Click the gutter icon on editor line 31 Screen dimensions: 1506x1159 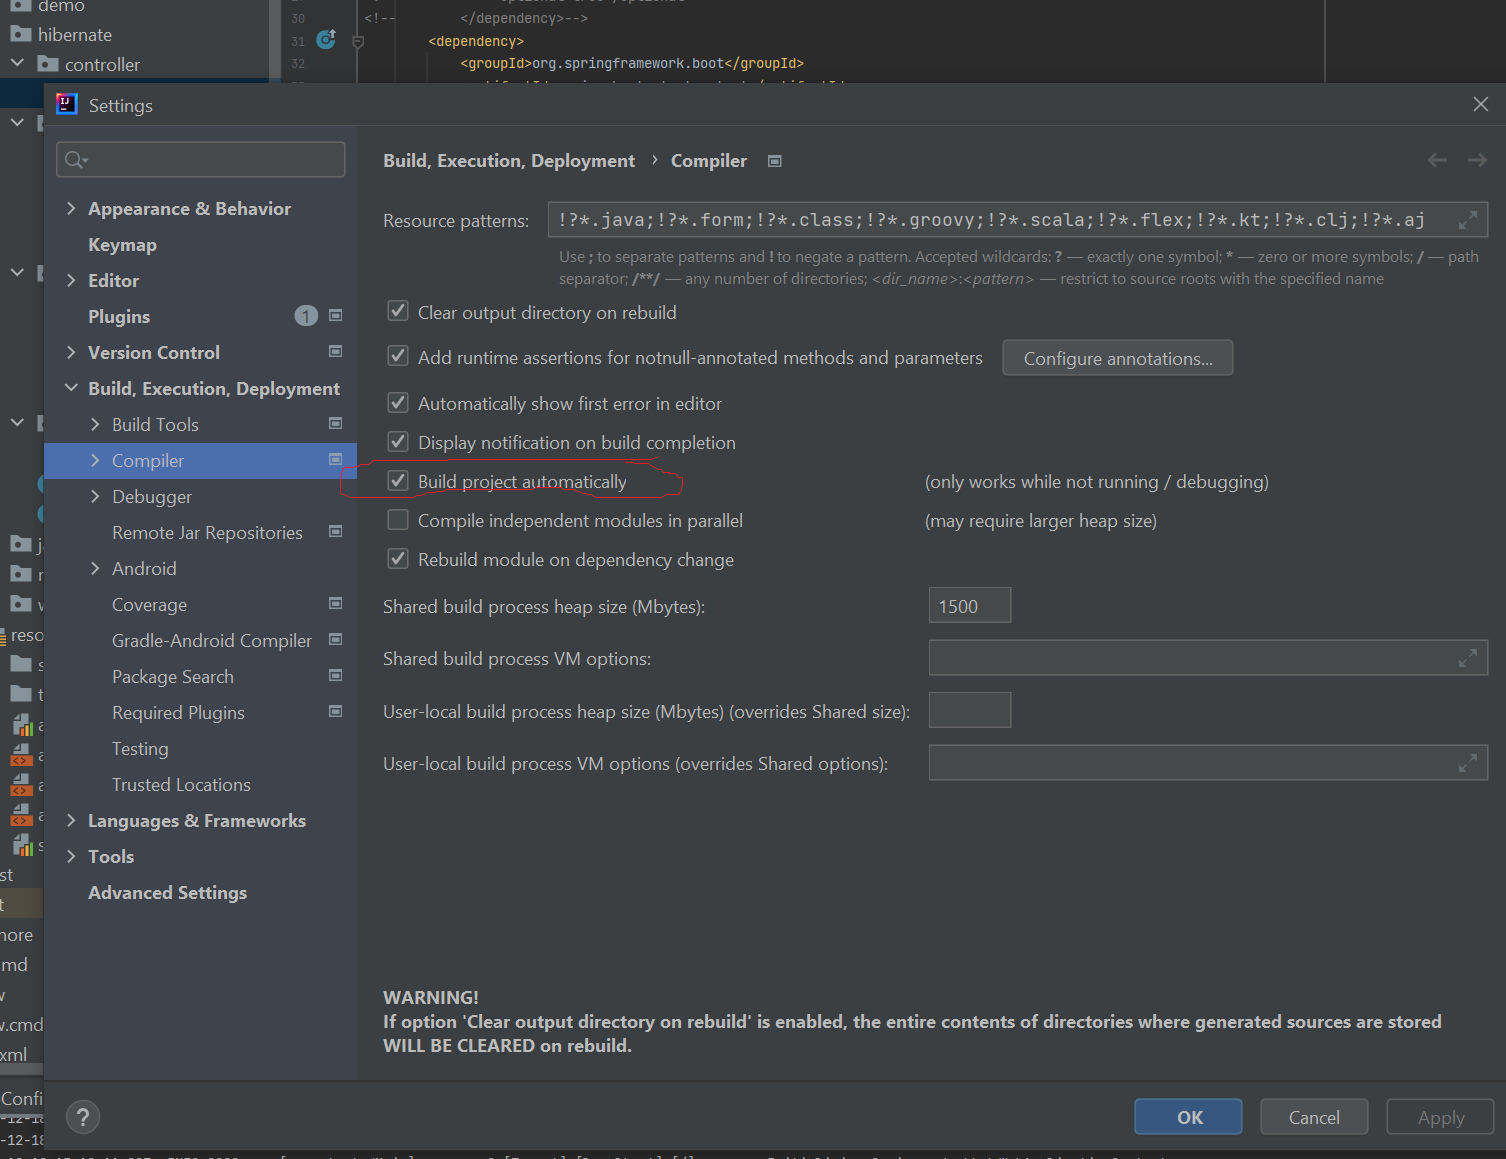pyautogui.click(x=326, y=40)
